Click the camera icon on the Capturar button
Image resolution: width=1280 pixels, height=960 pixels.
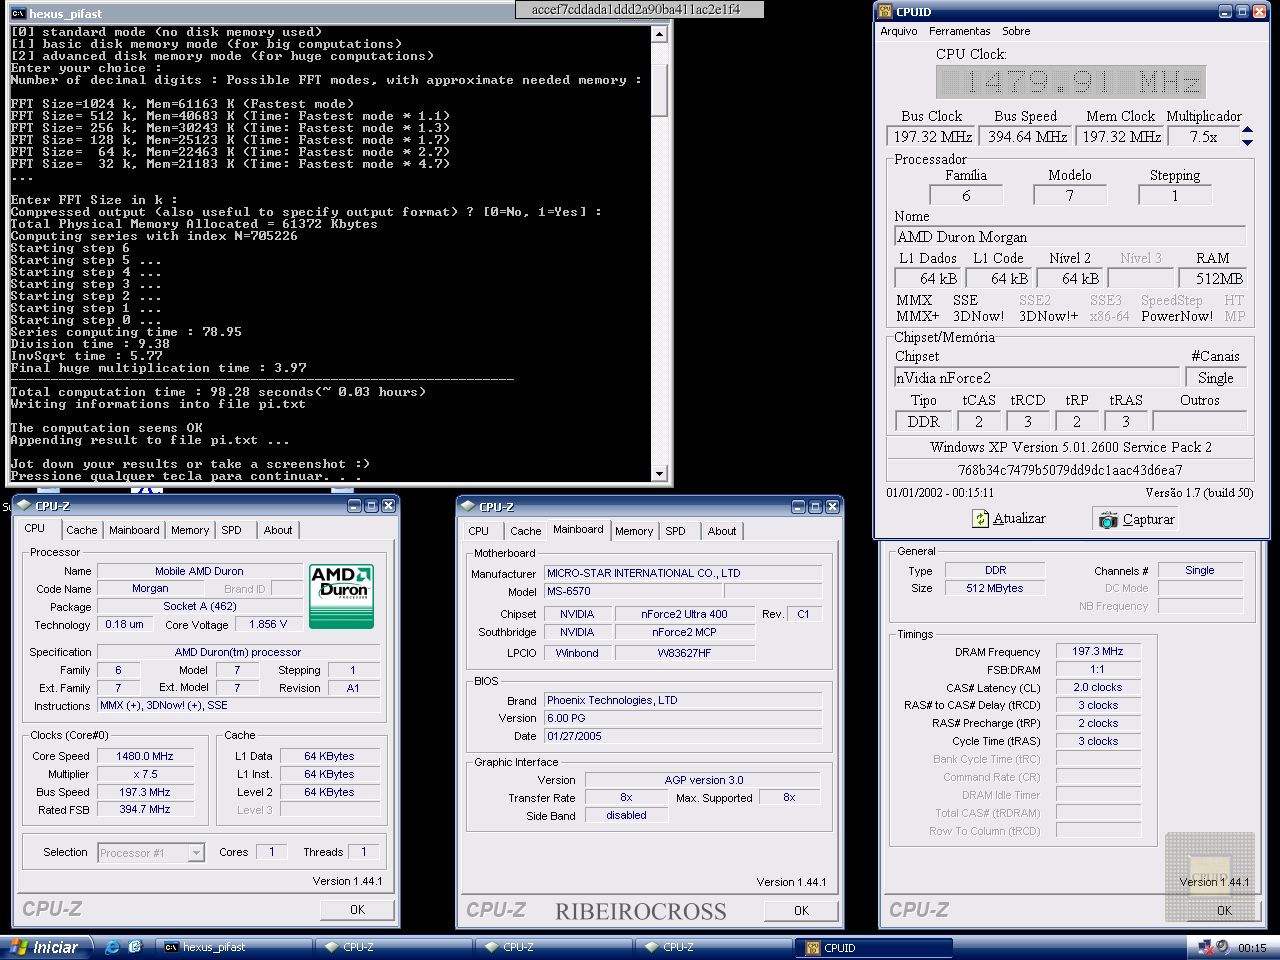(x=1108, y=520)
